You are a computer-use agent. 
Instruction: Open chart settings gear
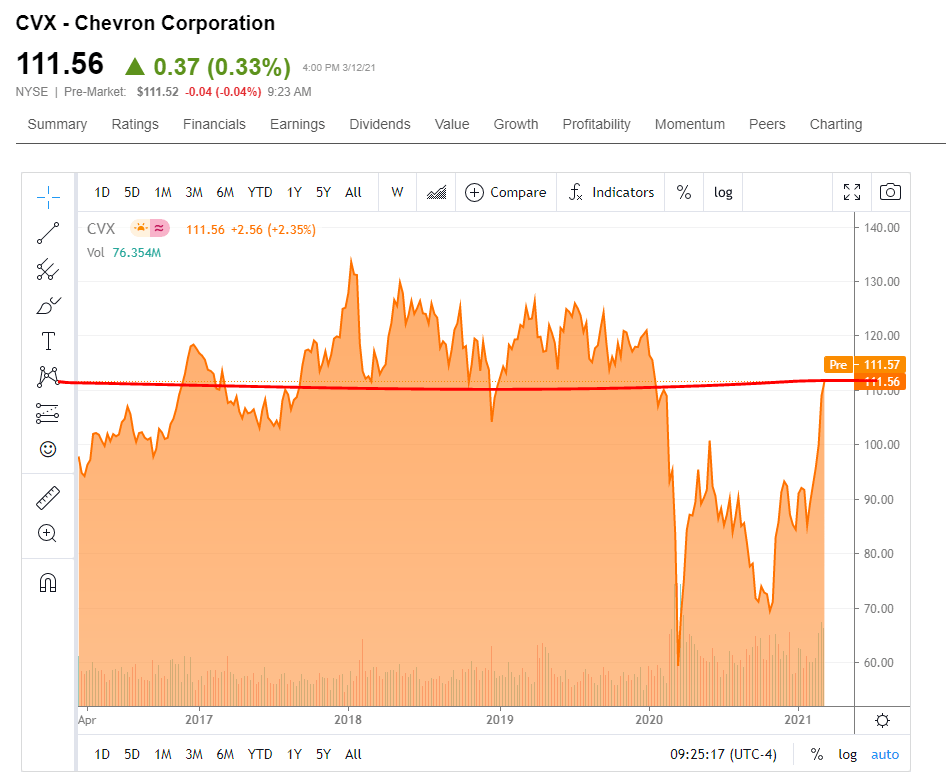[882, 720]
